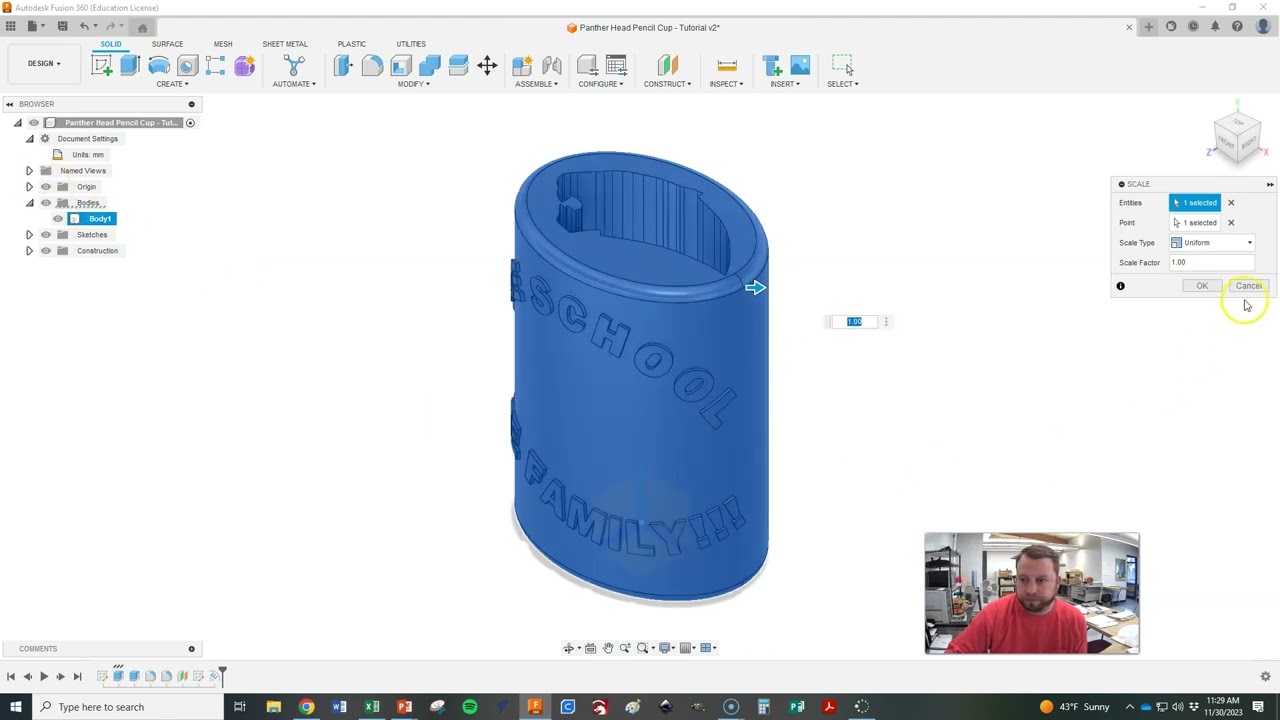Collapse the Bodies folder

pyautogui.click(x=29, y=203)
